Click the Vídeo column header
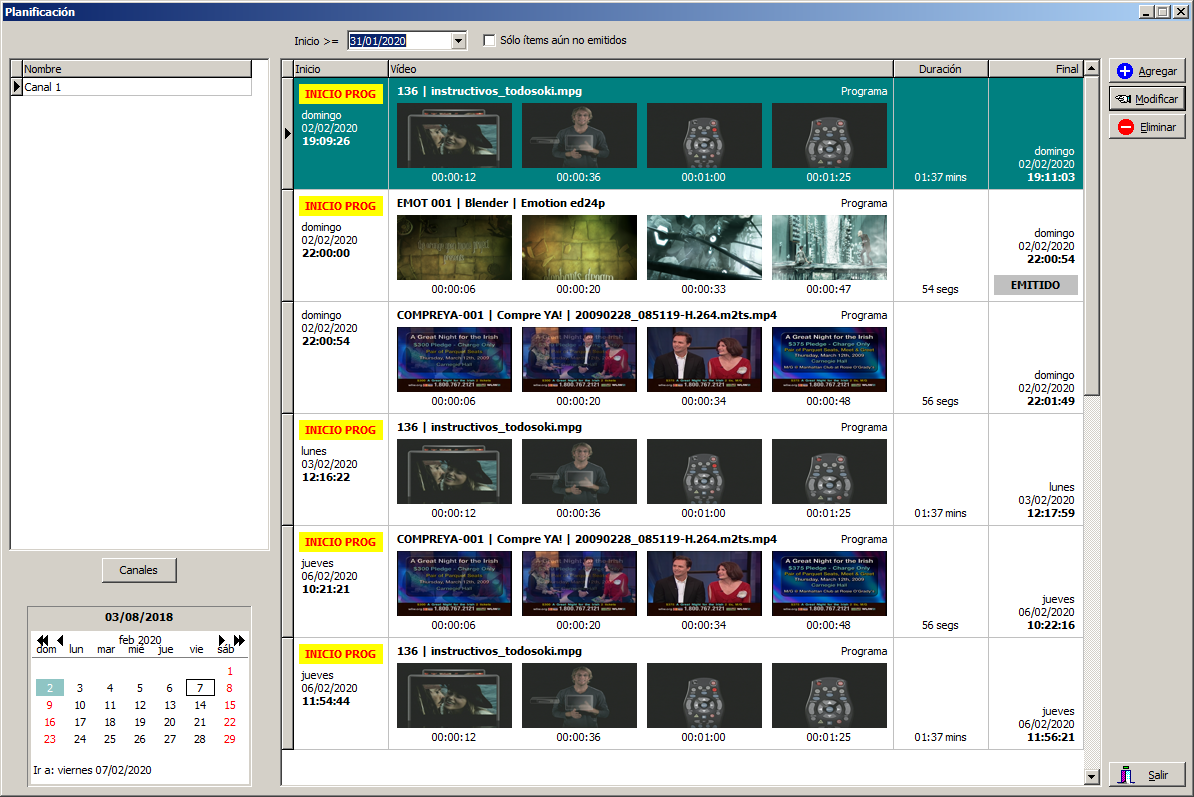Viewport: 1194px width, 797px height. pos(640,69)
